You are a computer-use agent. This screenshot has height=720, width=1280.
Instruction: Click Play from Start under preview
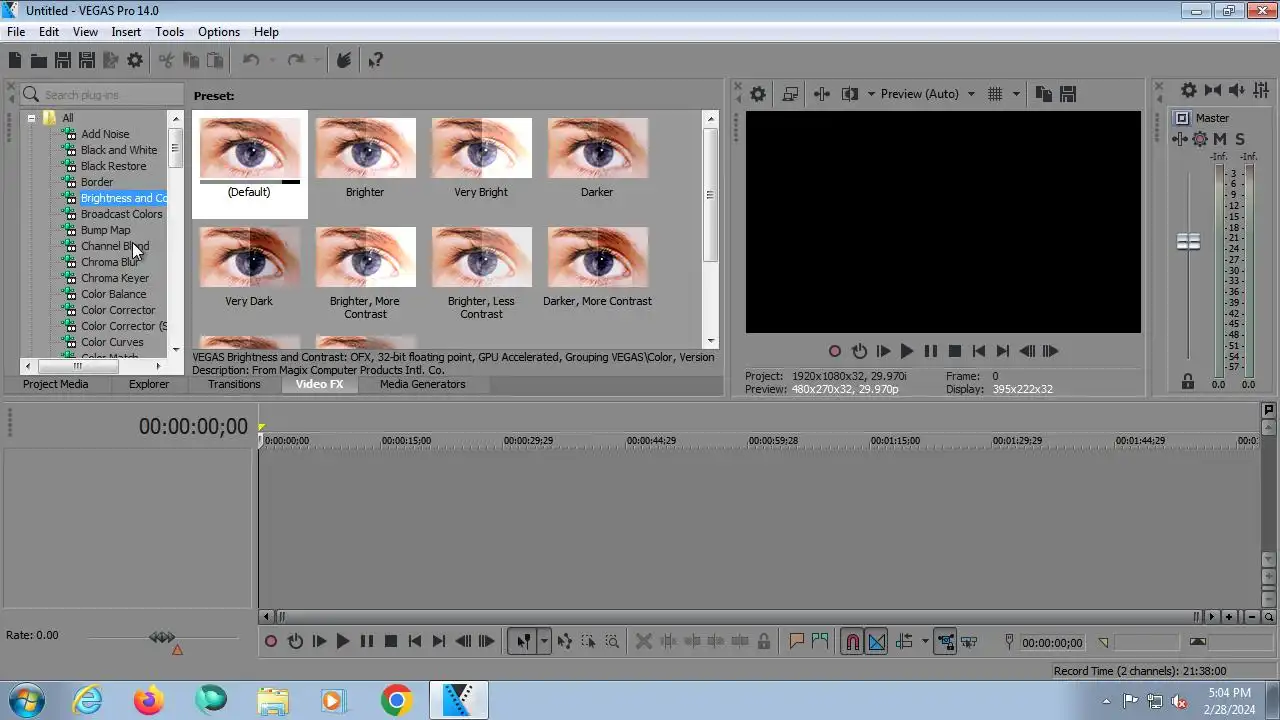click(883, 351)
